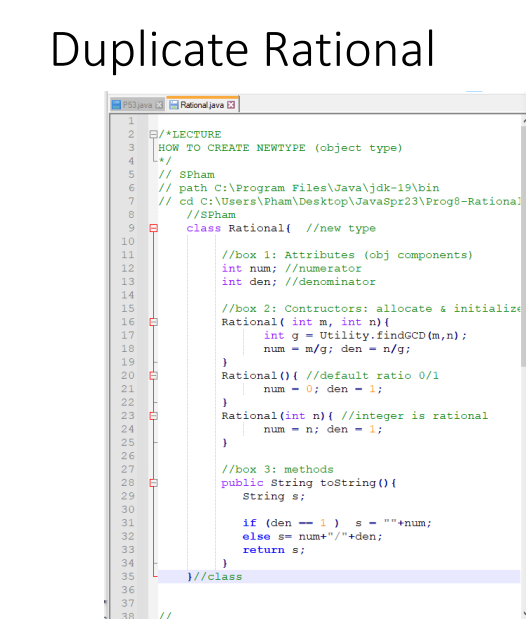
Task: Click the '//integer is rational' comment
Action: (414, 416)
